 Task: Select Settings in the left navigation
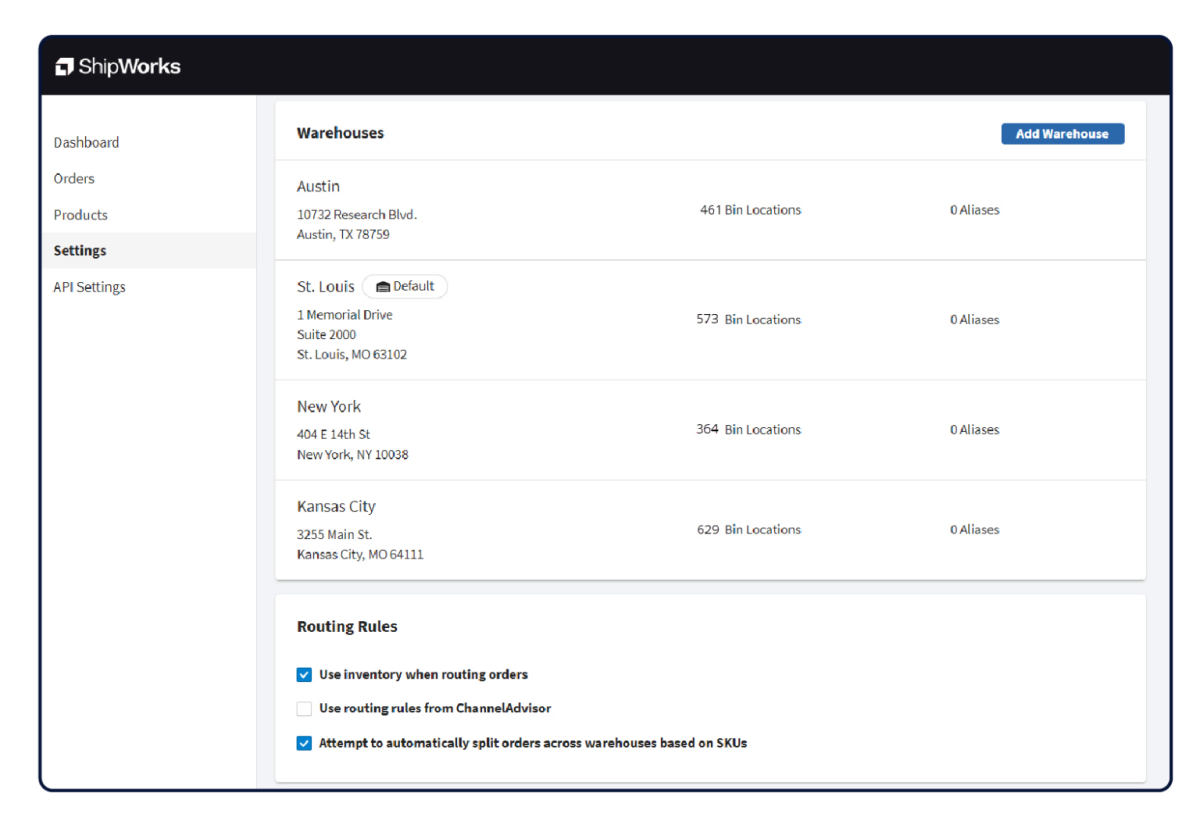click(80, 251)
